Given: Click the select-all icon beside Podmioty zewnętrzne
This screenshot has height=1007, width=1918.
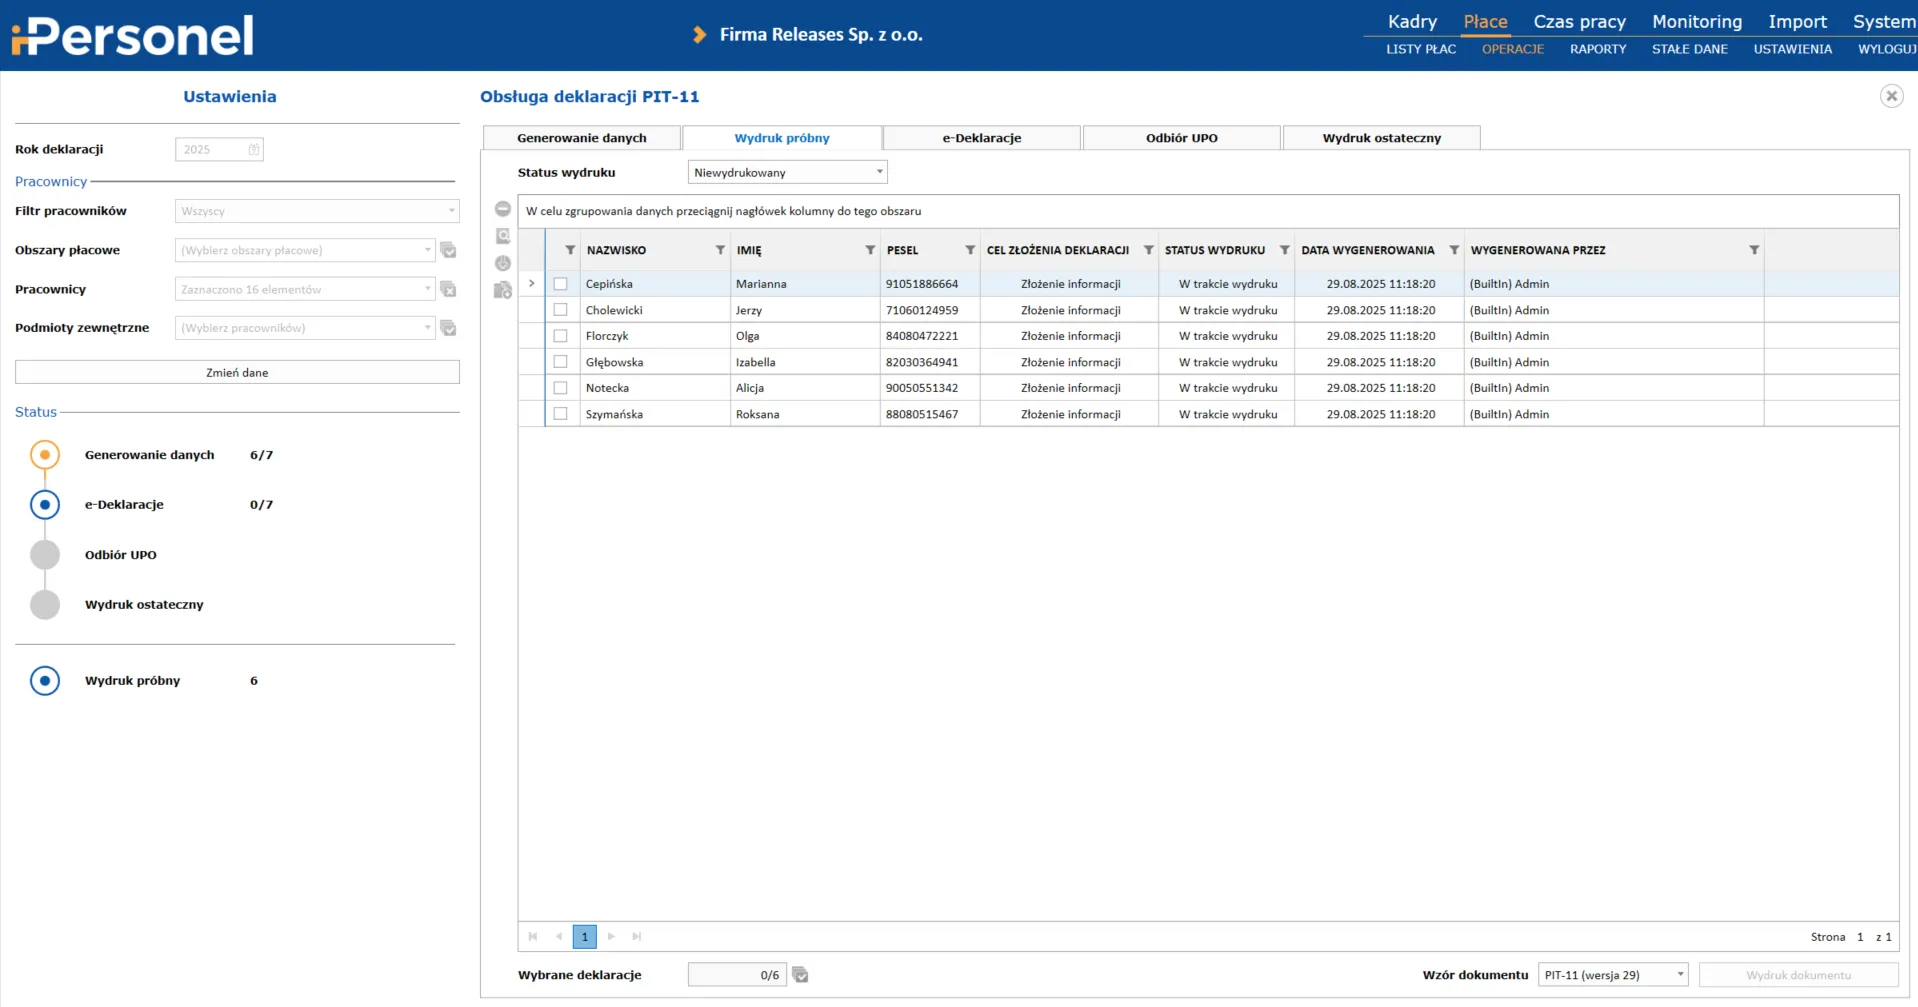Looking at the screenshot, I should pyautogui.click(x=448, y=328).
